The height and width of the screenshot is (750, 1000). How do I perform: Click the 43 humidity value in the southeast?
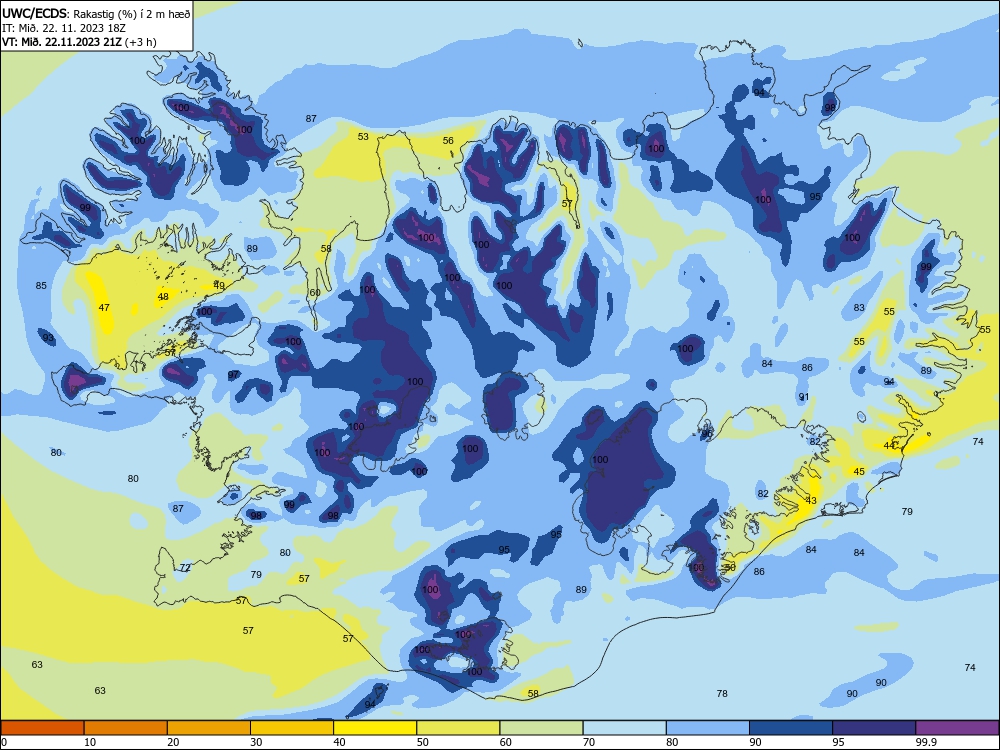pyautogui.click(x=811, y=501)
